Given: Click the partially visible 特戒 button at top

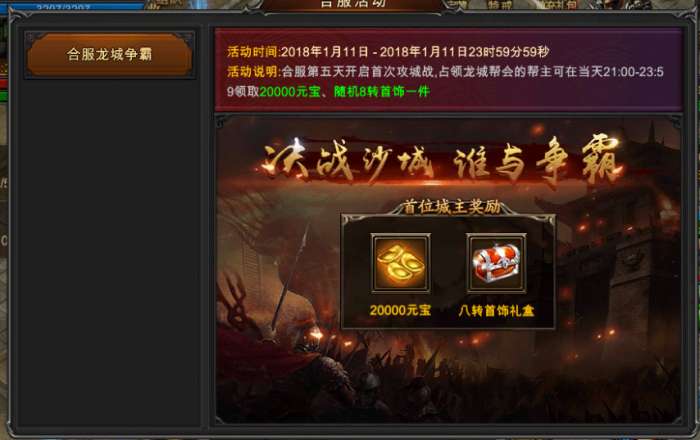Looking at the screenshot, I should click(500, 5).
